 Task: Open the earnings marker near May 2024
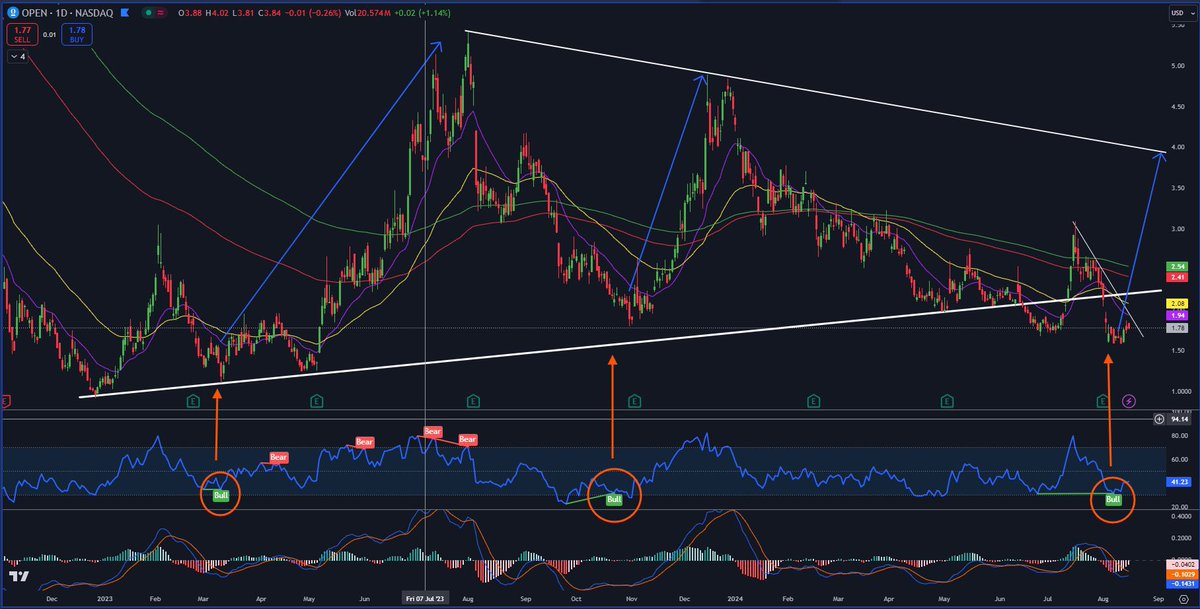click(947, 401)
